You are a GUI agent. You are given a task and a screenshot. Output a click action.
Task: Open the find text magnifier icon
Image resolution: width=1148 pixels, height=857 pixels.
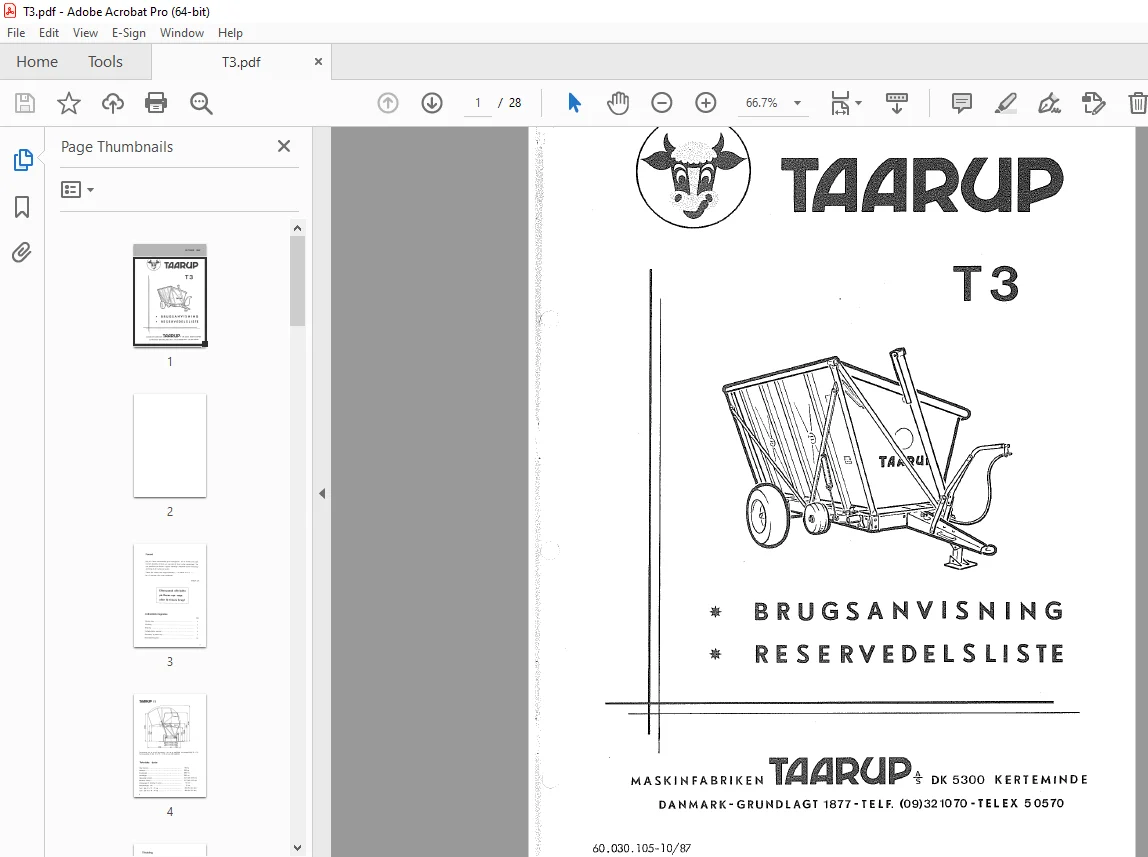tap(201, 103)
